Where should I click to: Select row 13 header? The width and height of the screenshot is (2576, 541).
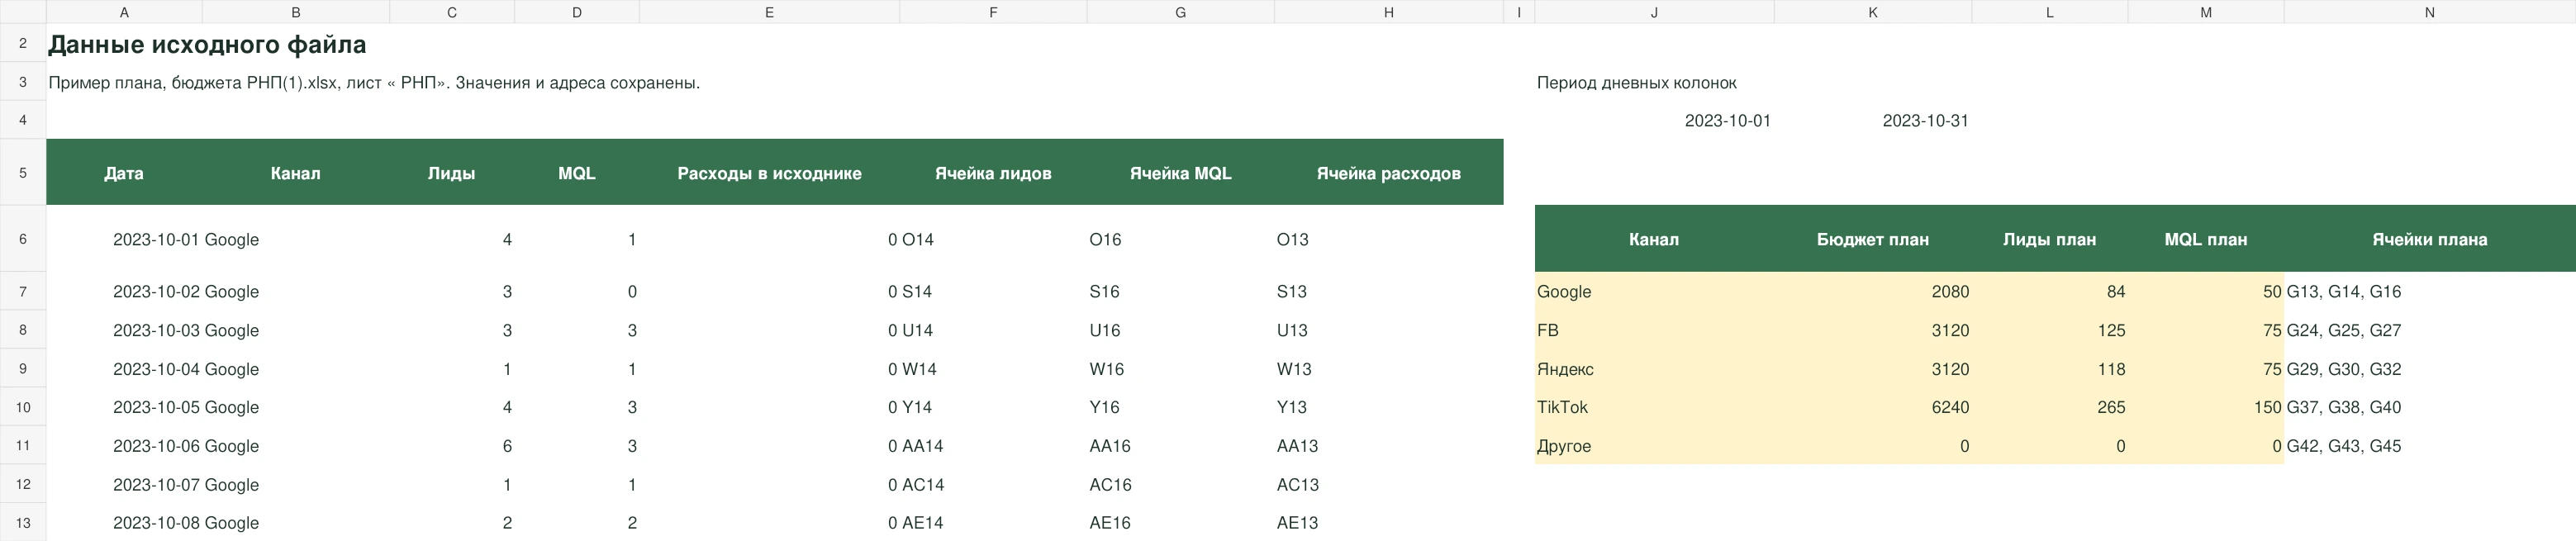23,523
